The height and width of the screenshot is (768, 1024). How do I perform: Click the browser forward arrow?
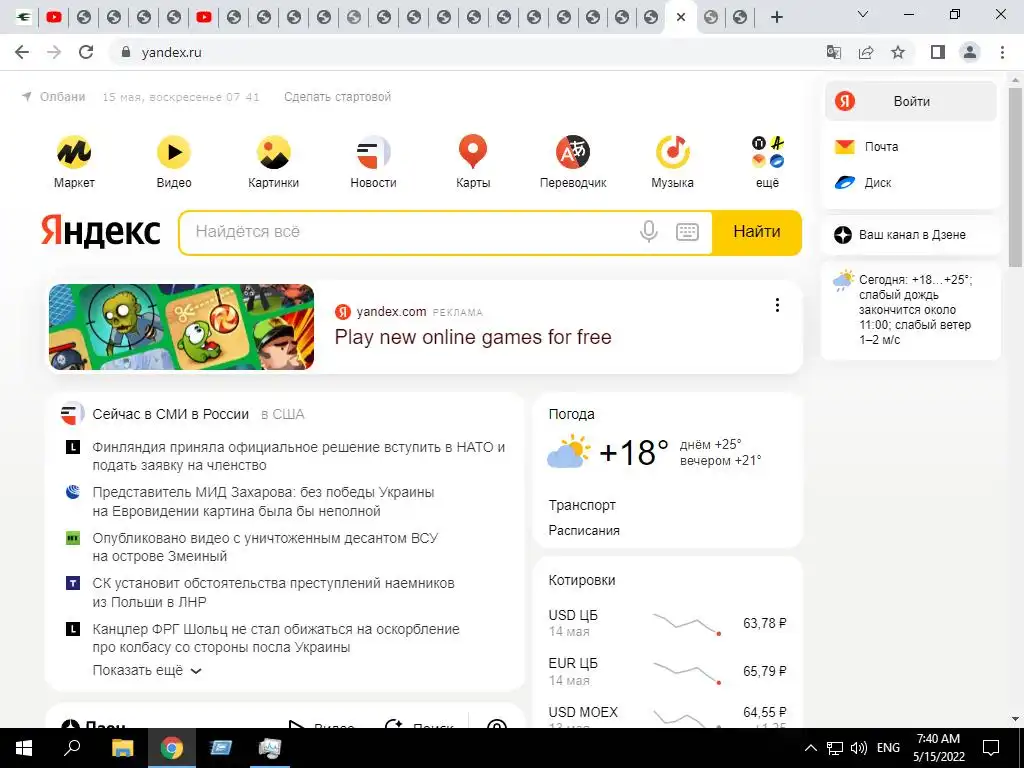coord(54,52)
